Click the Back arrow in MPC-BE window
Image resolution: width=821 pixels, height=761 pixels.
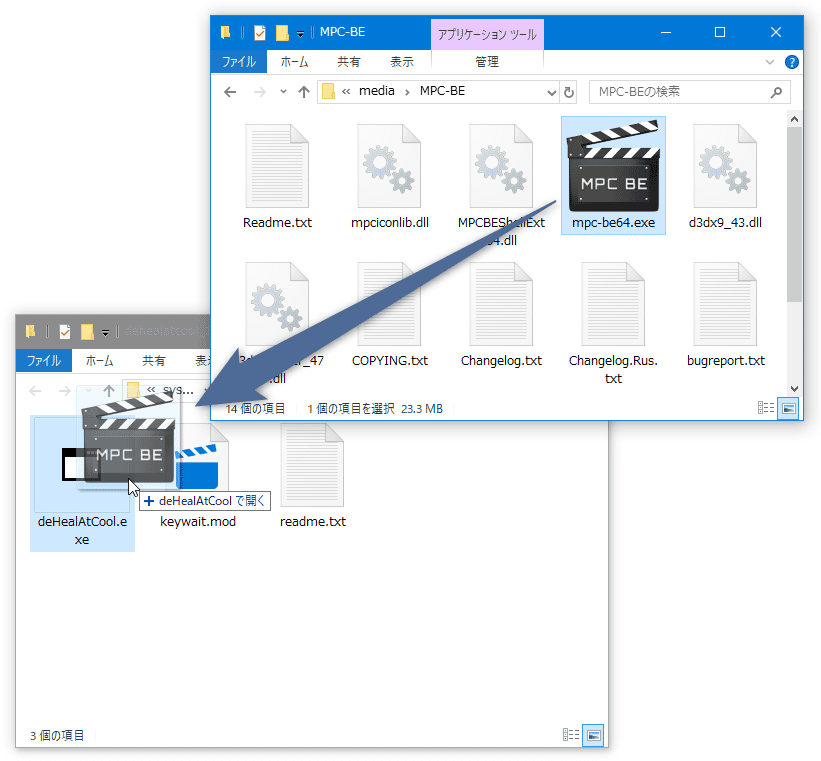pyautogui.click(x=230, y=92)
